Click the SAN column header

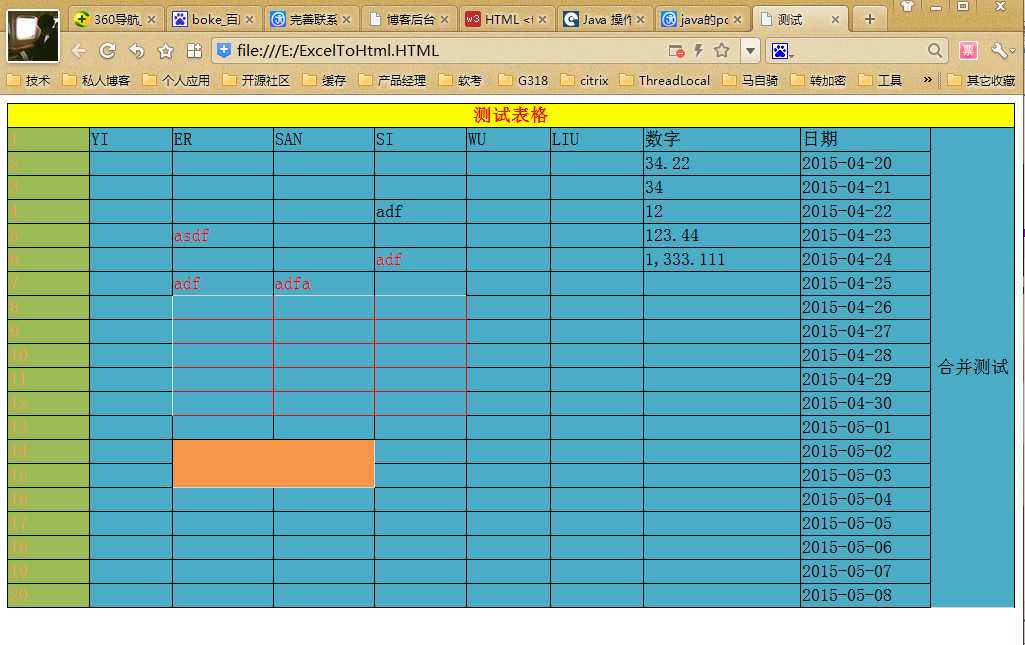click(324, 139)
